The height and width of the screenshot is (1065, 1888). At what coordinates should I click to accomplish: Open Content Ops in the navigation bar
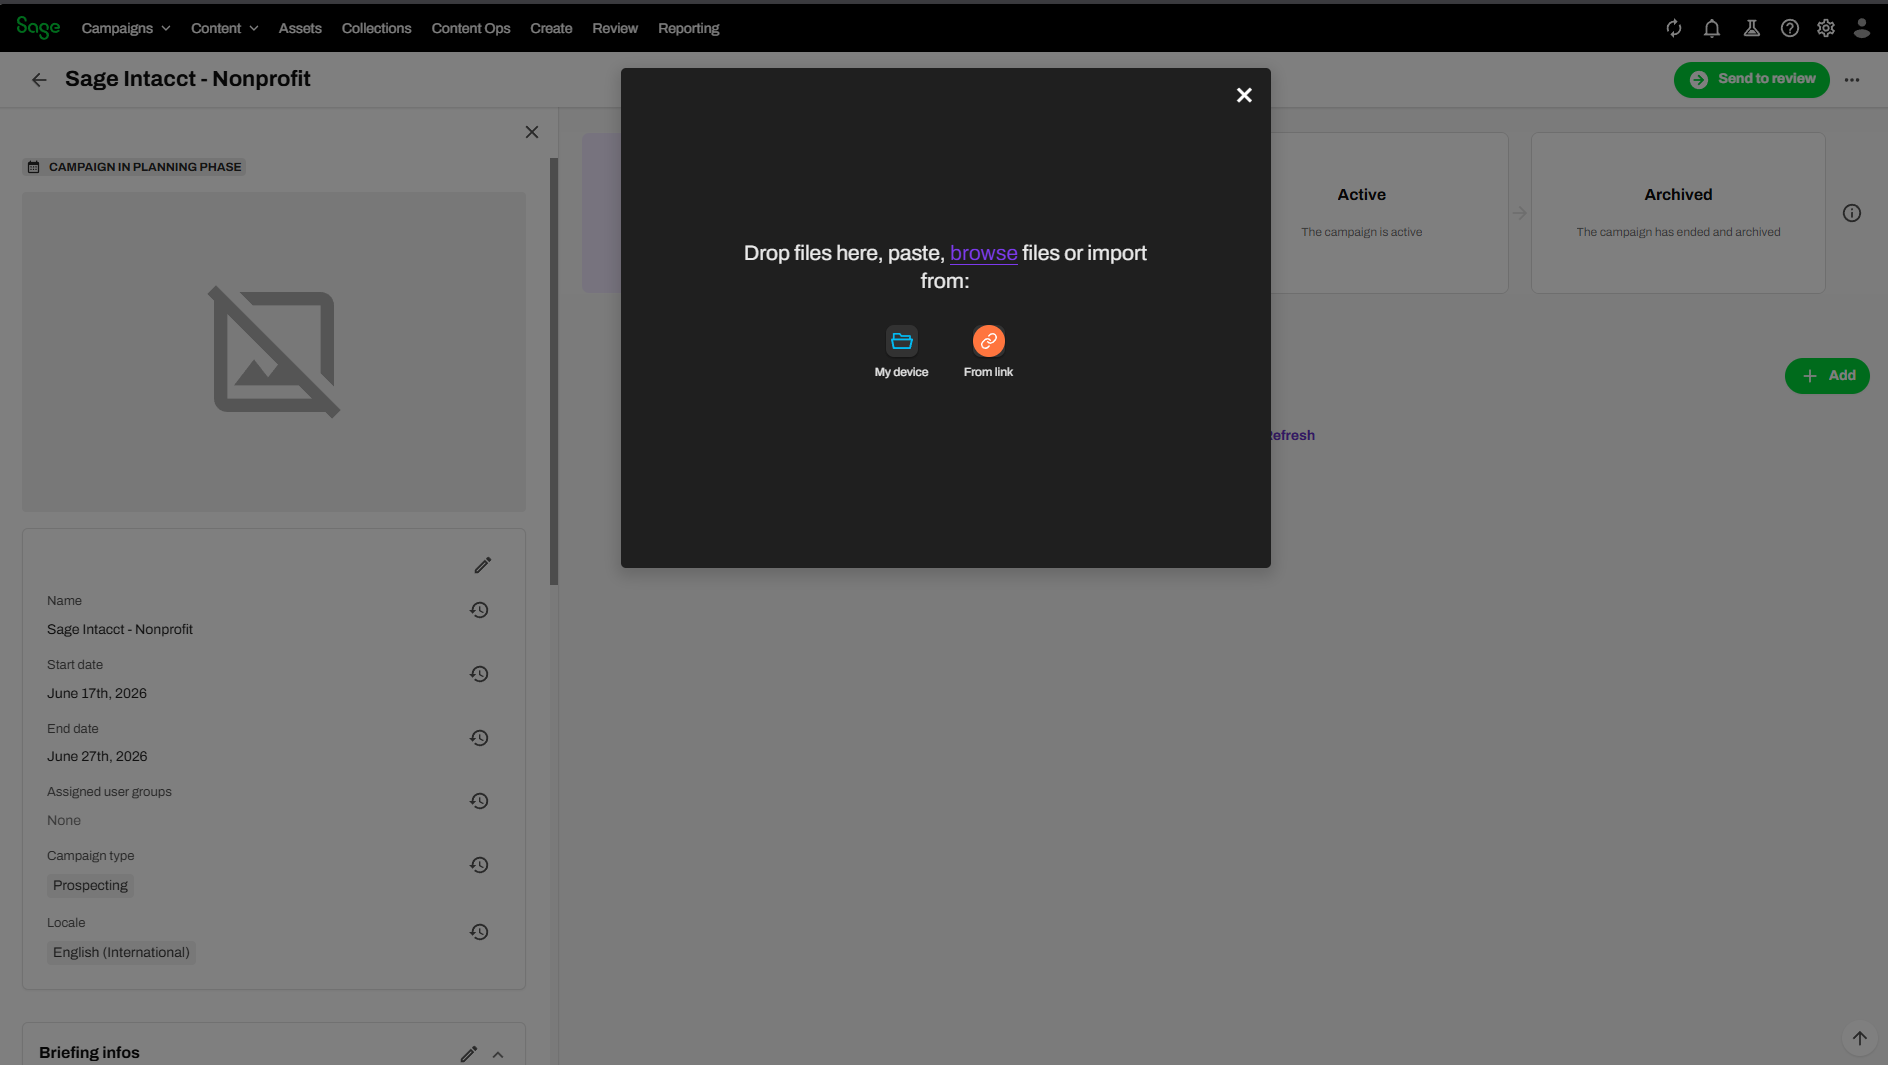[x=471, y=28]
